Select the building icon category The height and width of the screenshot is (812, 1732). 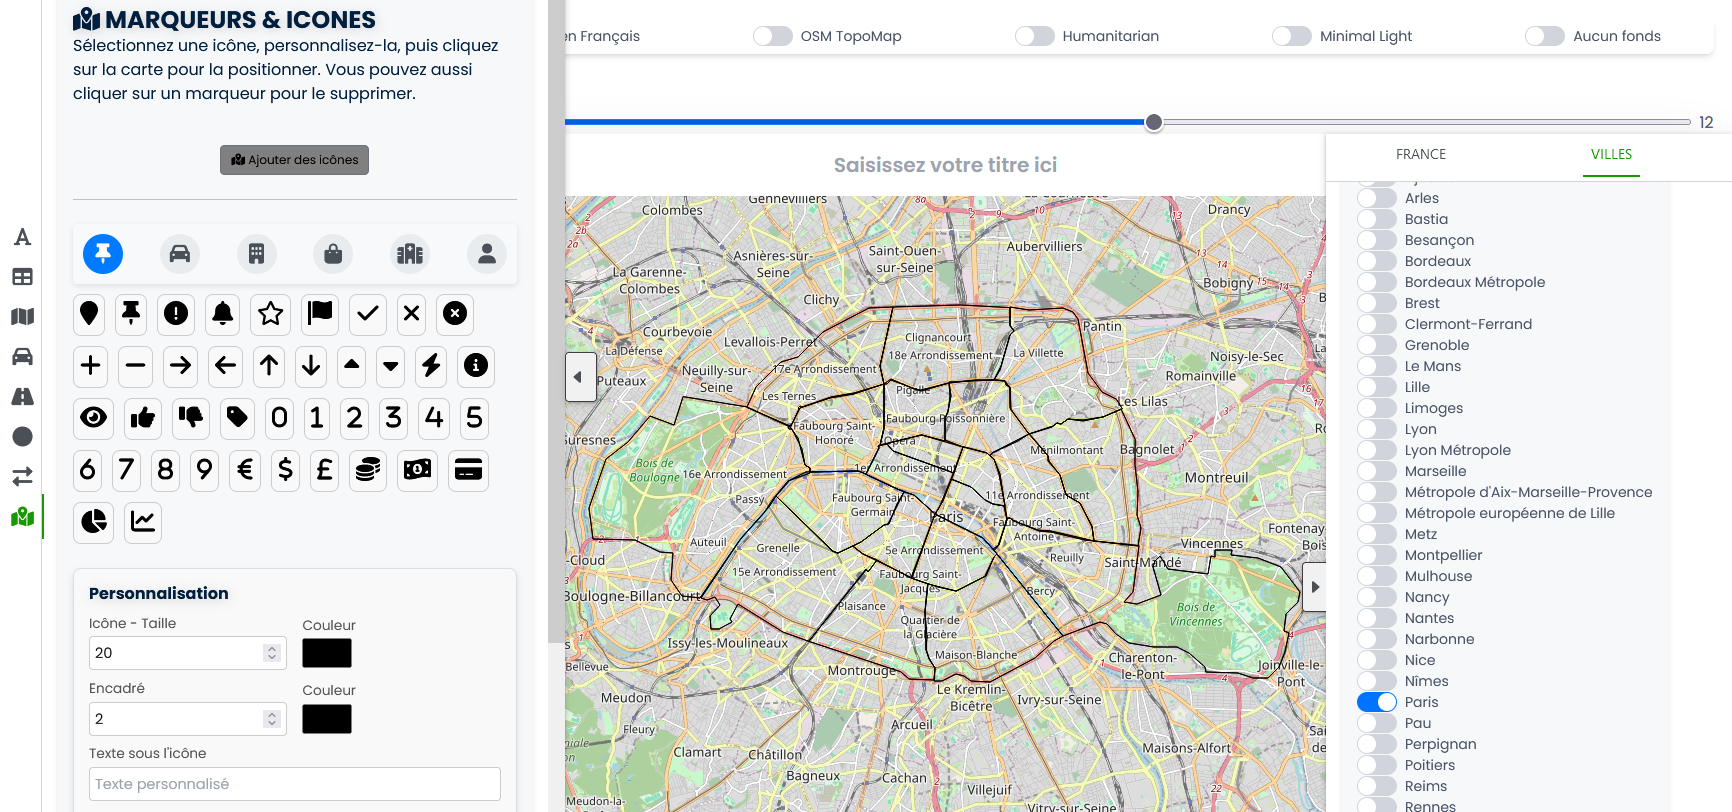click(257, 254)
